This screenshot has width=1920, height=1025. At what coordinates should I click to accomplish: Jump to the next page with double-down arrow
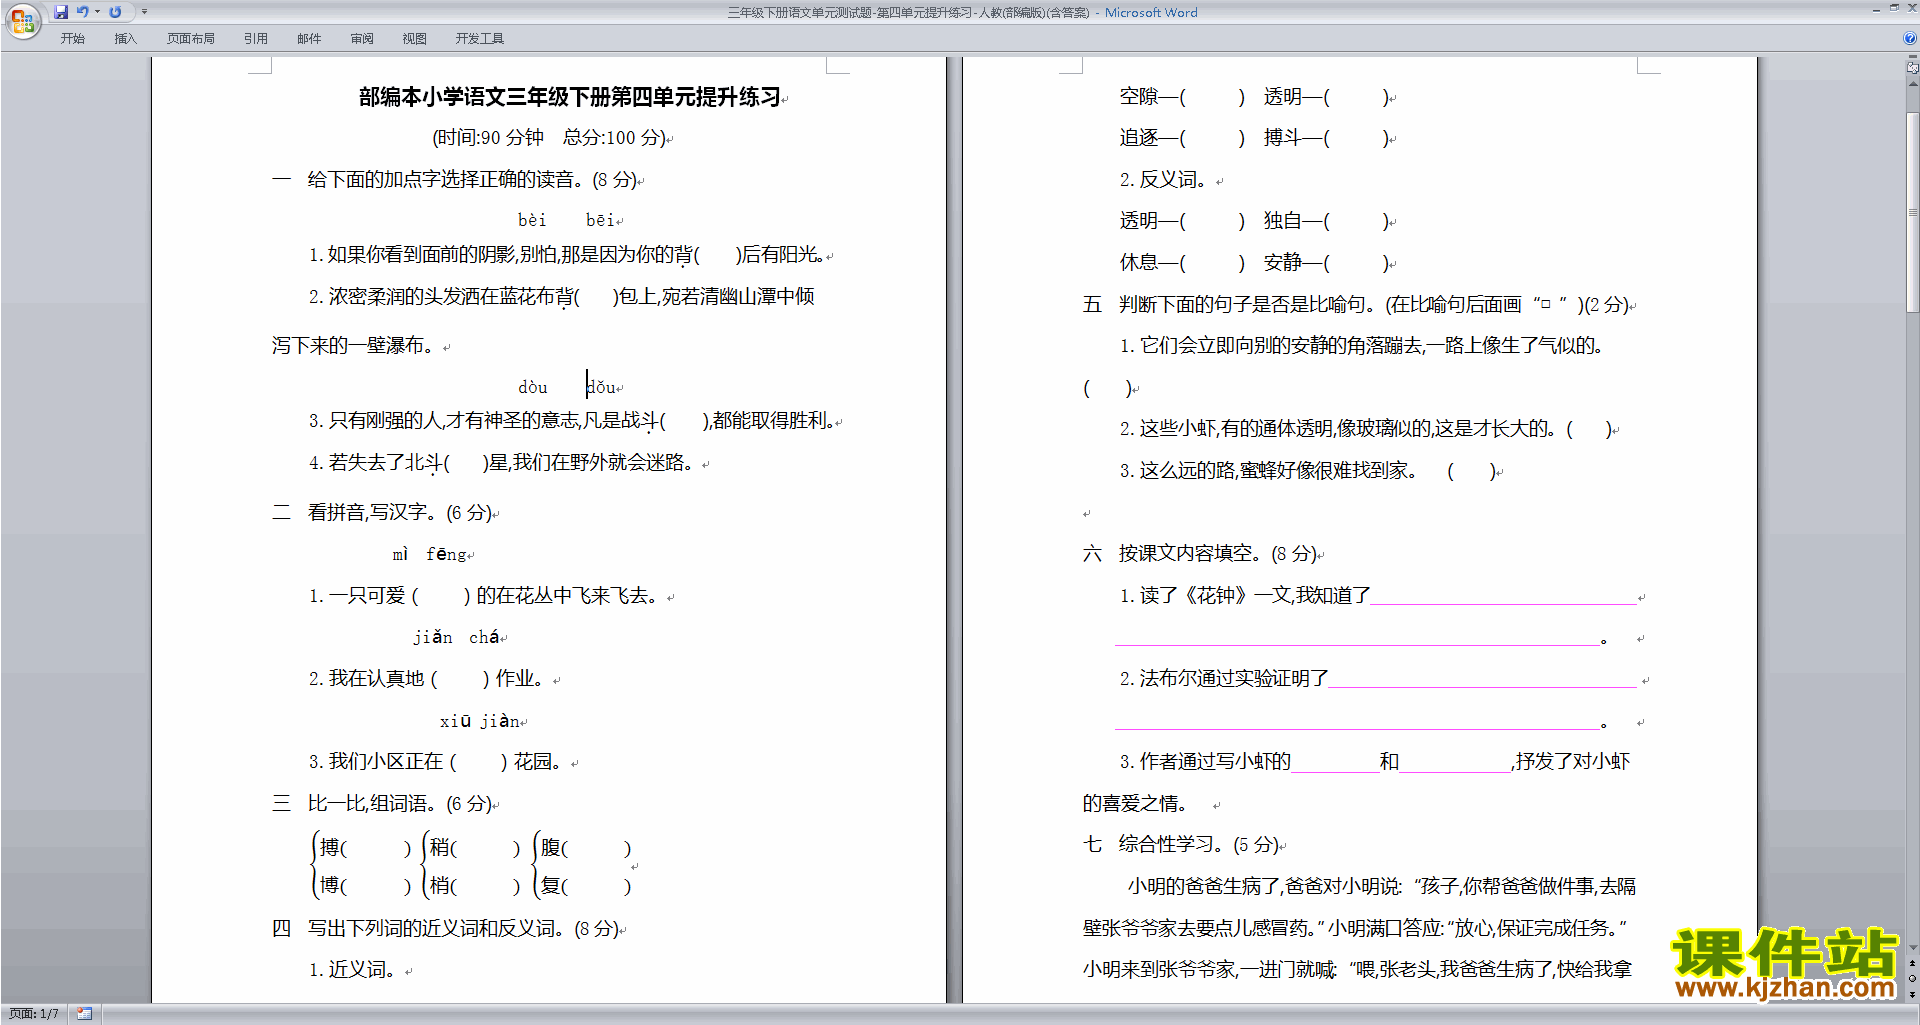click(x=1912, y=994)
